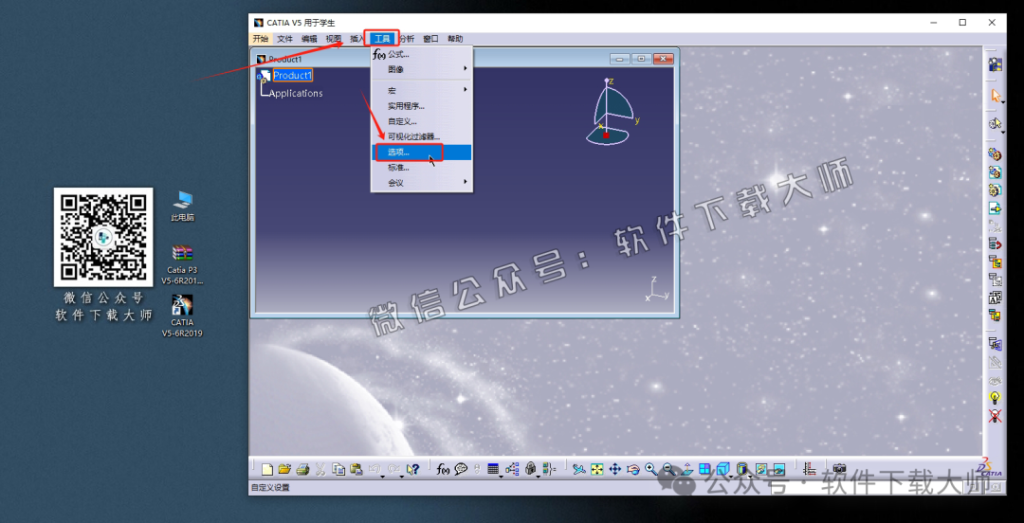Screen dimensions: 1024x523
Task: Open the Formula f(x) toolbar icon
Action: click(x=443, y=469)
